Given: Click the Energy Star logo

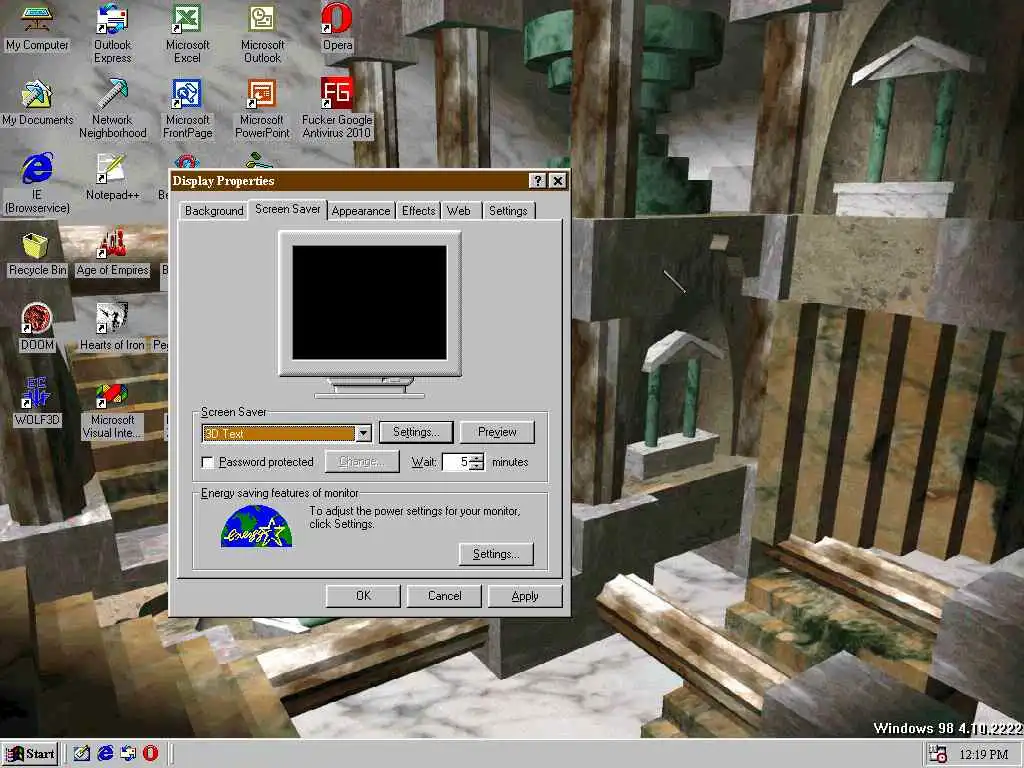Looking at the screenshot, I should tap(257, 526).
